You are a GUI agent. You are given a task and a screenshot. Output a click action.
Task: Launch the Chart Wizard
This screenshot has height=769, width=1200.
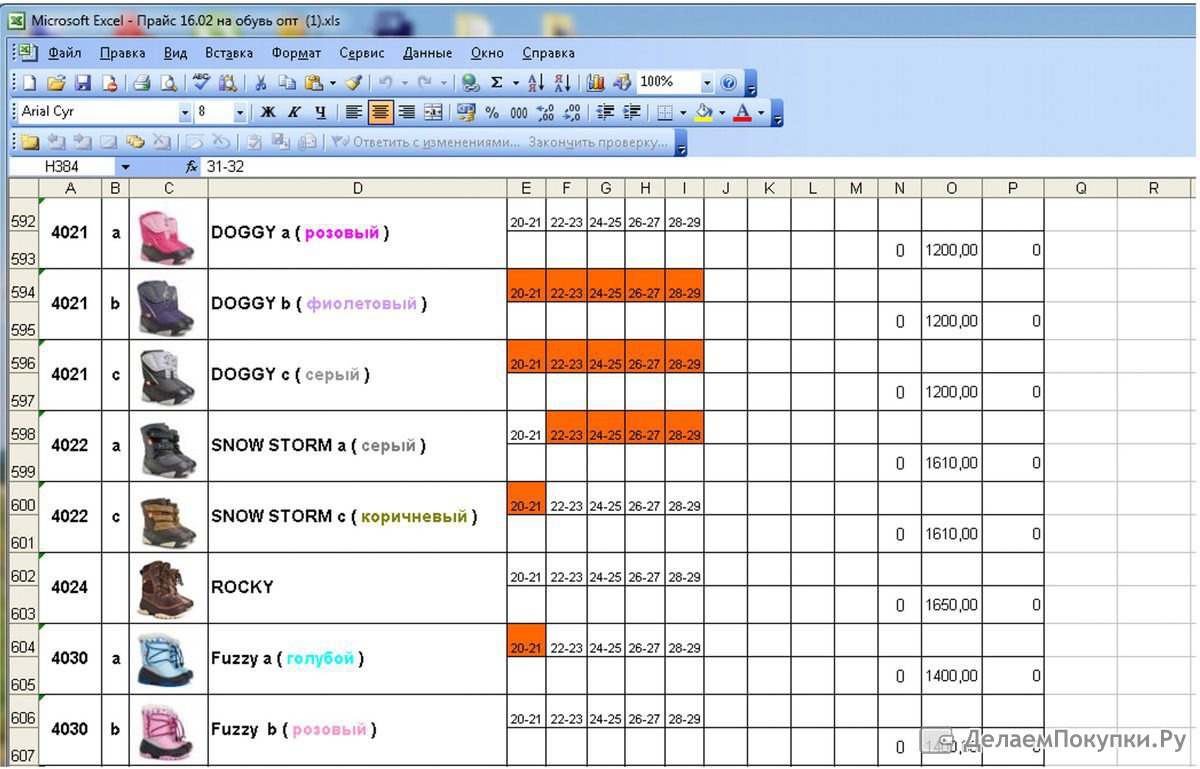coord(596,83)
